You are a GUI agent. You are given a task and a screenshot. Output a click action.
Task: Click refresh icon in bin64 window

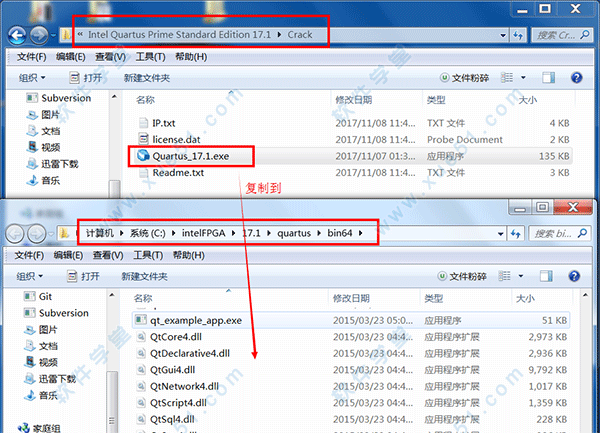pyautogui.click(x=516, y=234)
